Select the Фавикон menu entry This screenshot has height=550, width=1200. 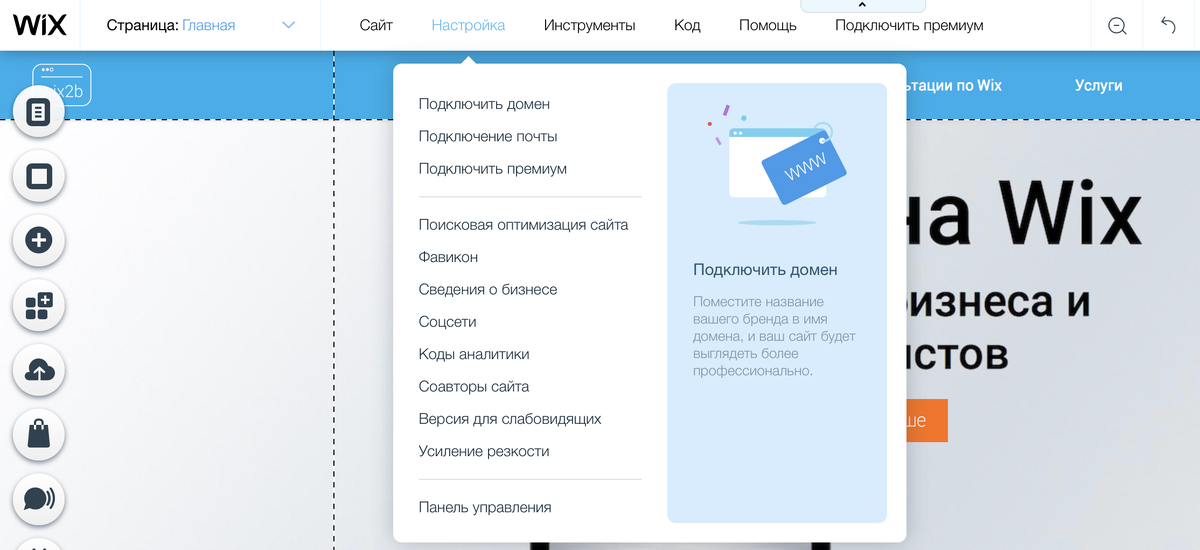[448, 257]
